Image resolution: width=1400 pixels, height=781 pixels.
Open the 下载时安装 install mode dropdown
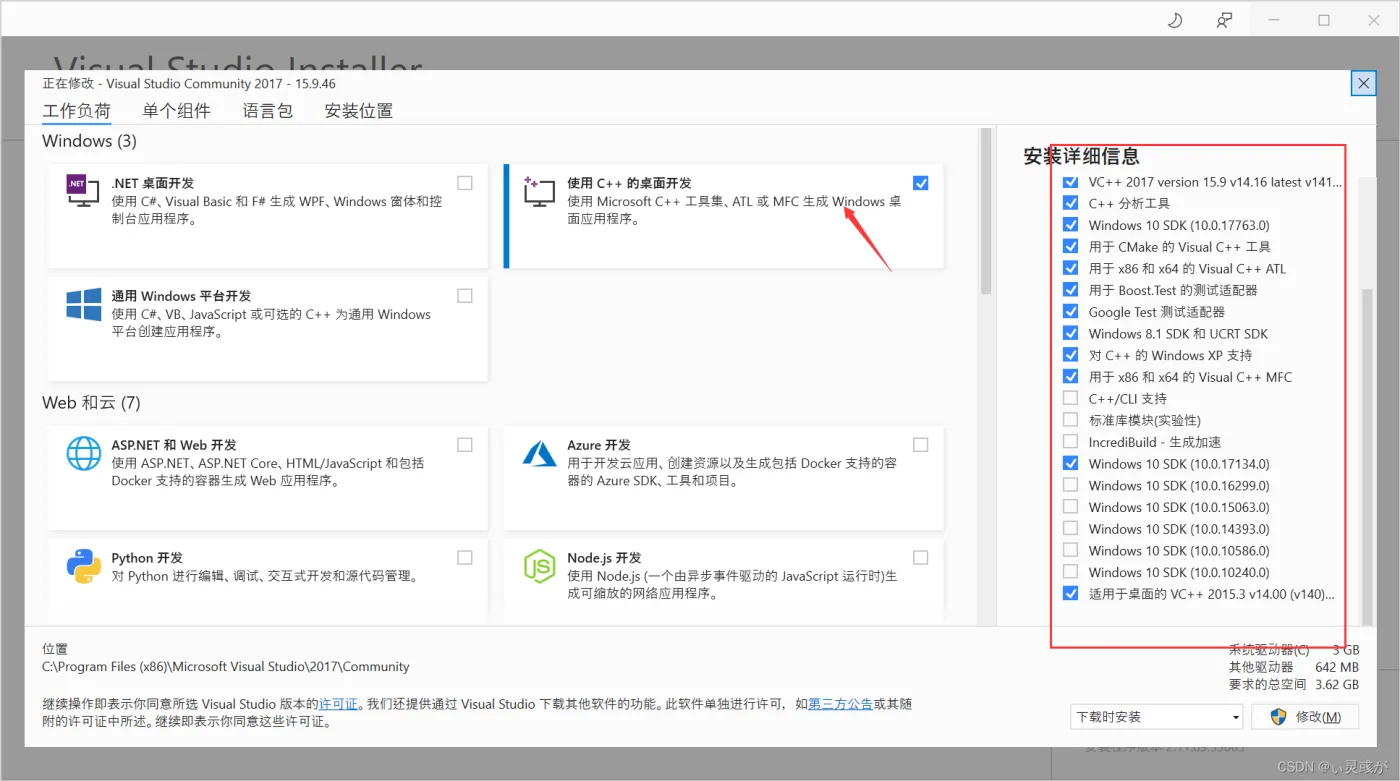(x=1156, y=717)
